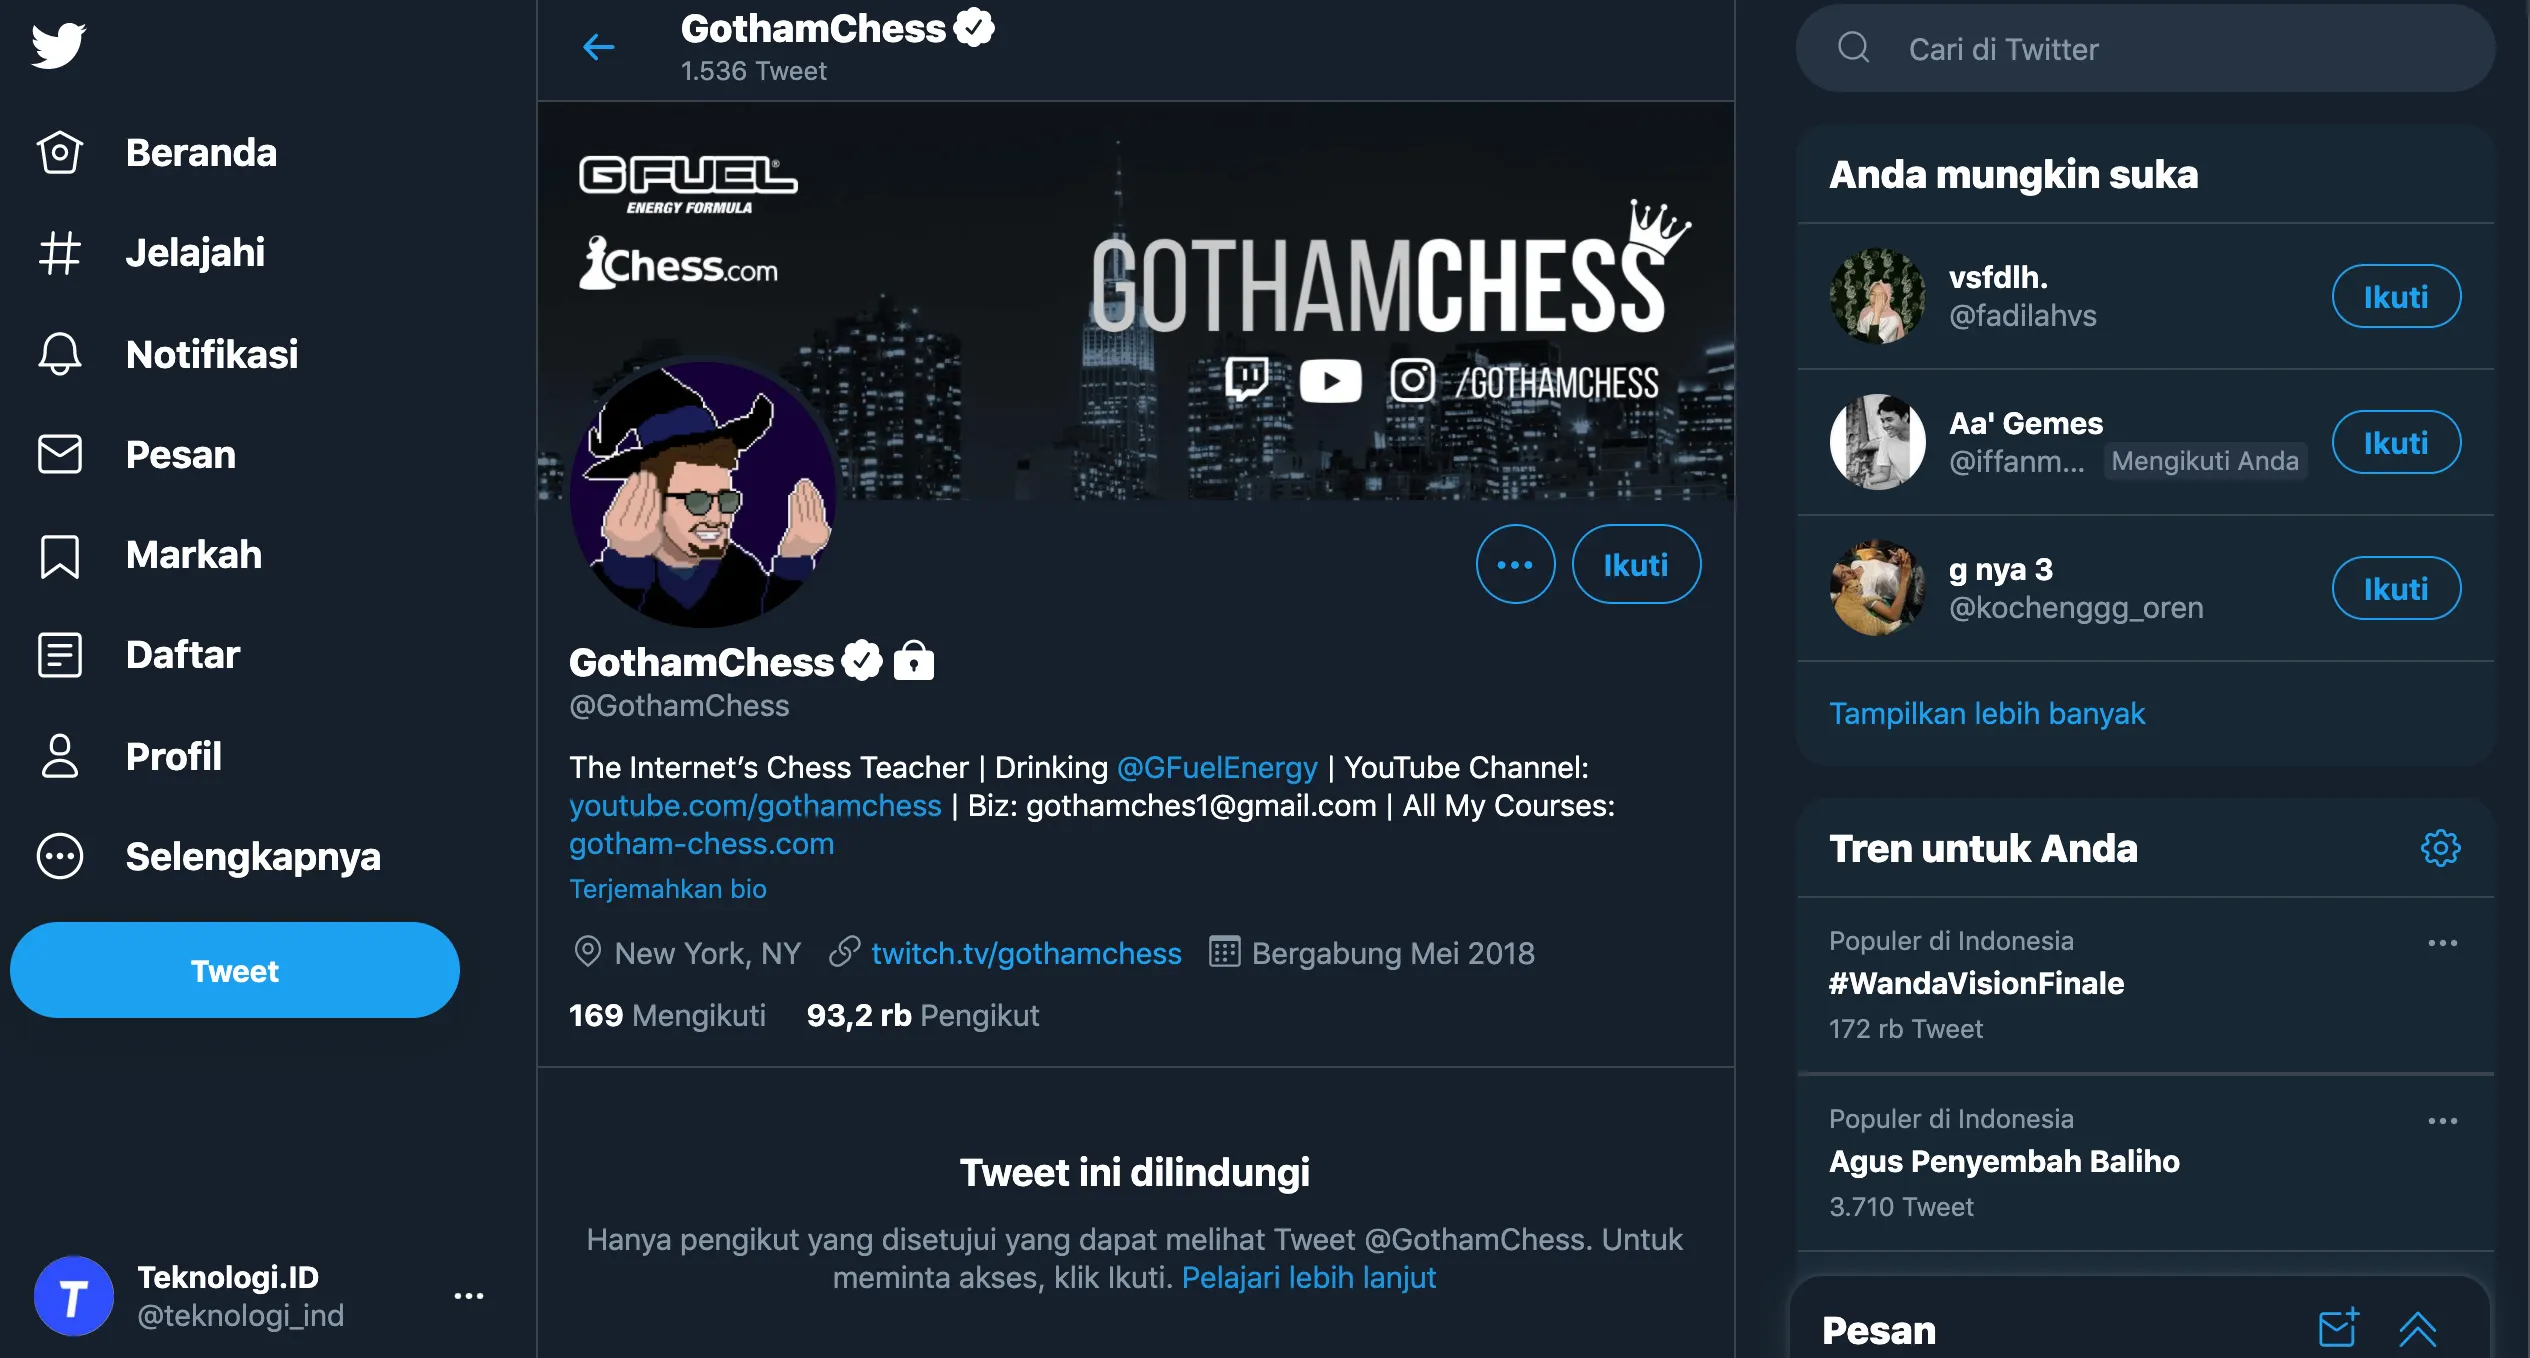
Task: Follow GothamChess with the Ikuti button
Action: (x=1635, y=565)
